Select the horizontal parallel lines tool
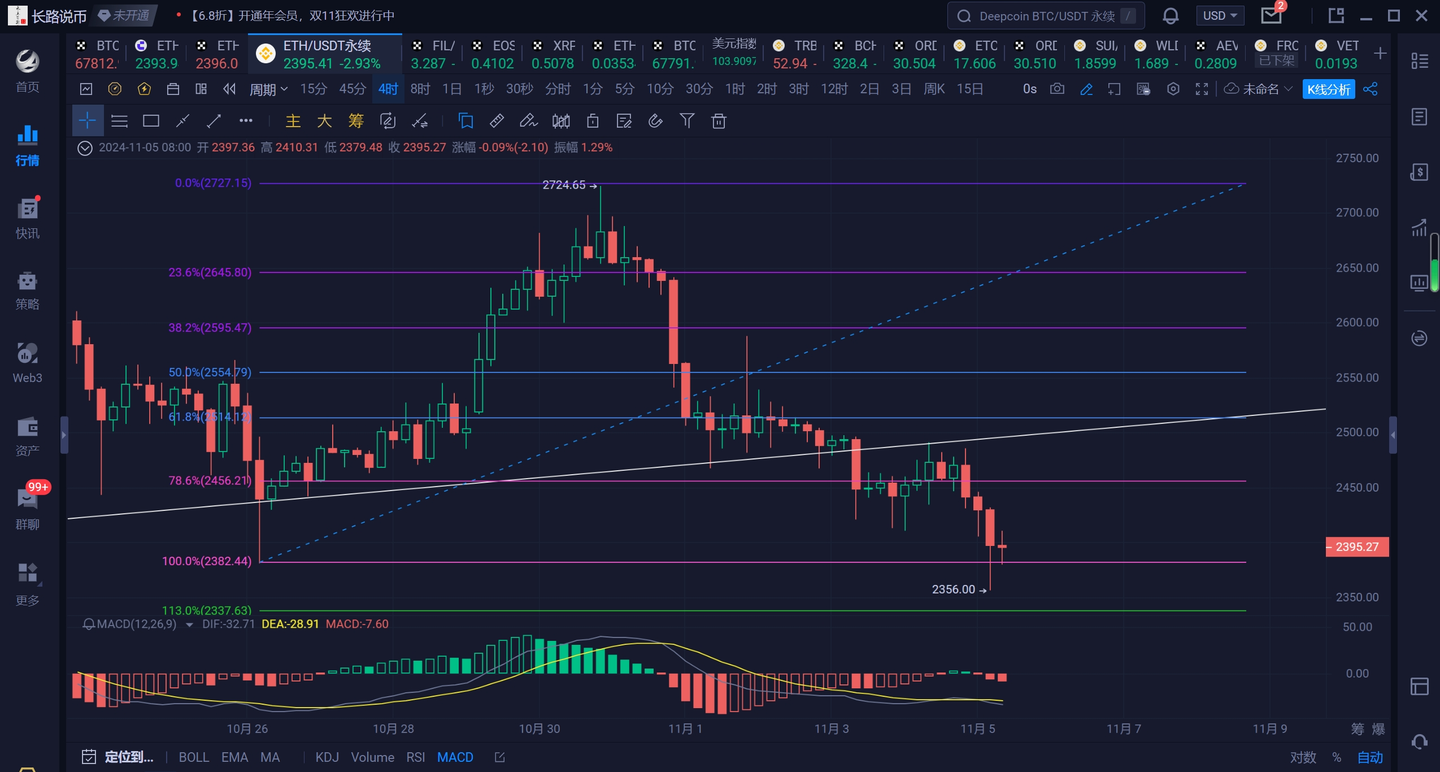This screenshot has width=1440, height=772. pyautogui.click(x=119, y=121)
